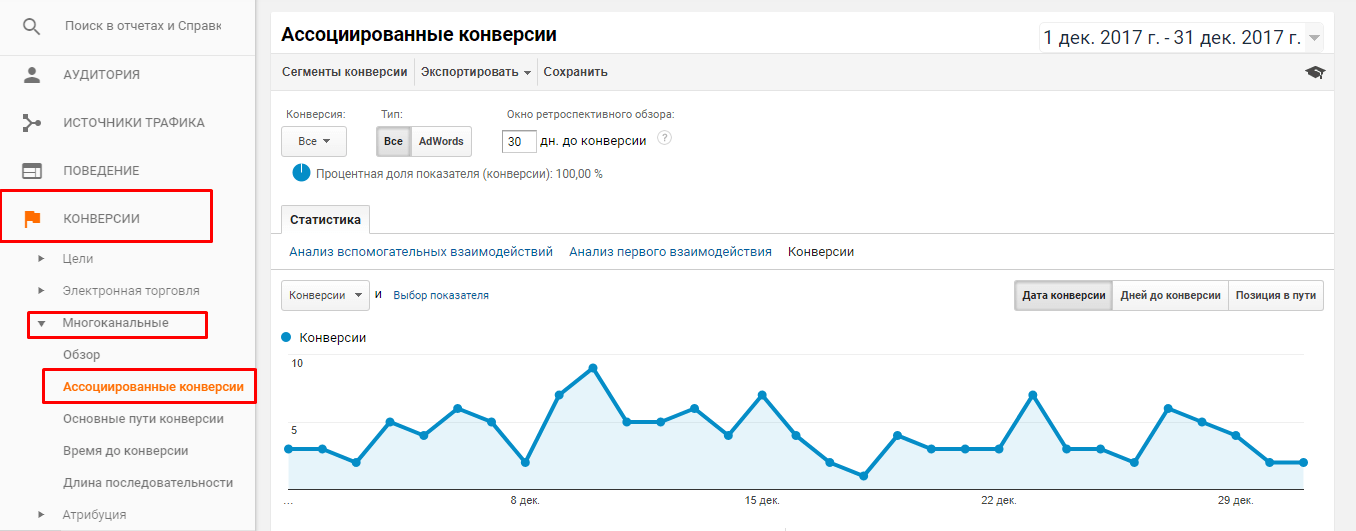Open the Экспортировать dropdown
This screenshot has width=1356, height=531.
tap(475, 72)
